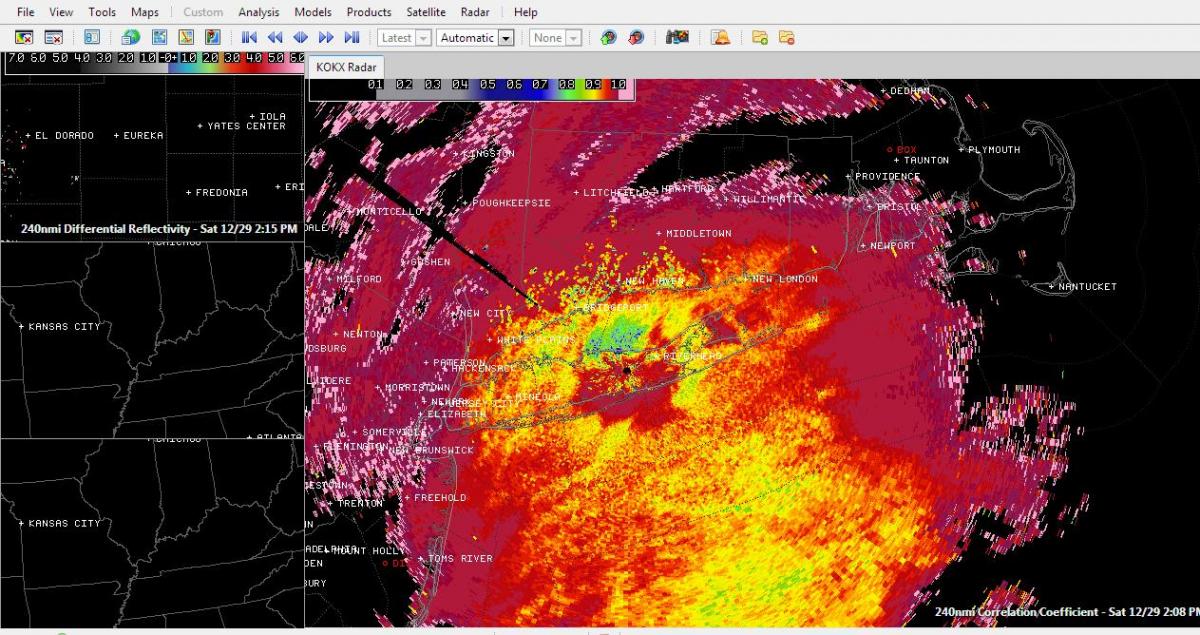Click the map with red marker icon
Viewport: 1200px width, 635px height.
click(213, 37)
